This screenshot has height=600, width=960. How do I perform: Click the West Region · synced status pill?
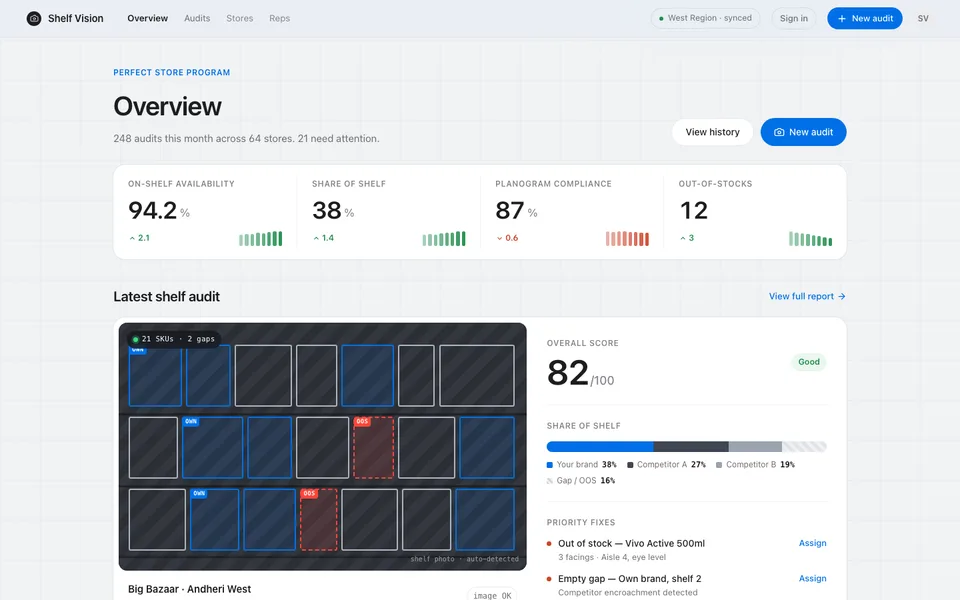pos(705,18)
